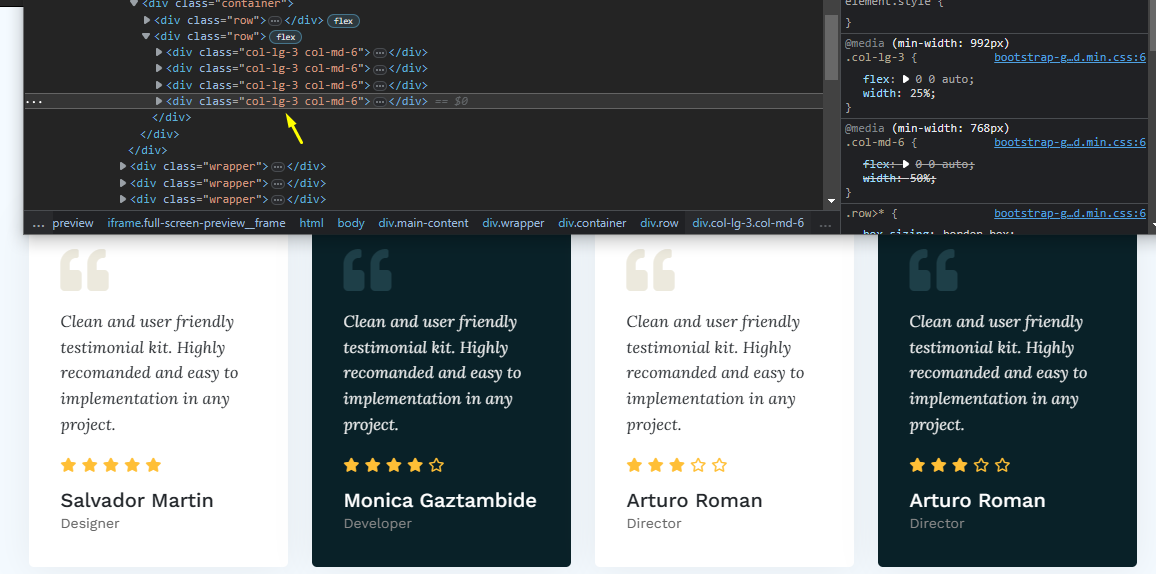Expand the flex shorthand in .col-lg-3 rule
This screenshot has height=574, width=1156.
tap(906, 79)
